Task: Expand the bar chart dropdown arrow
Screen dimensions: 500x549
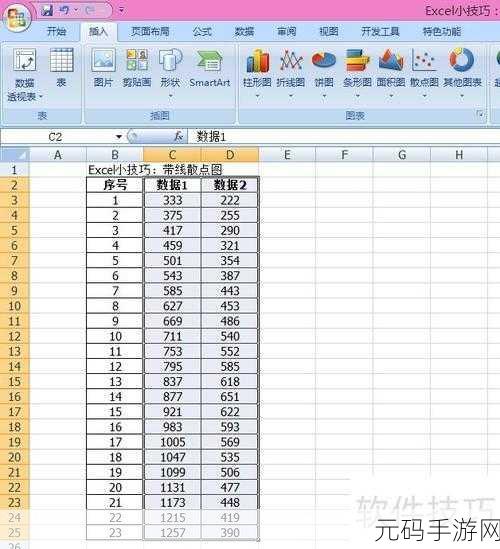Action: [357, 96]
